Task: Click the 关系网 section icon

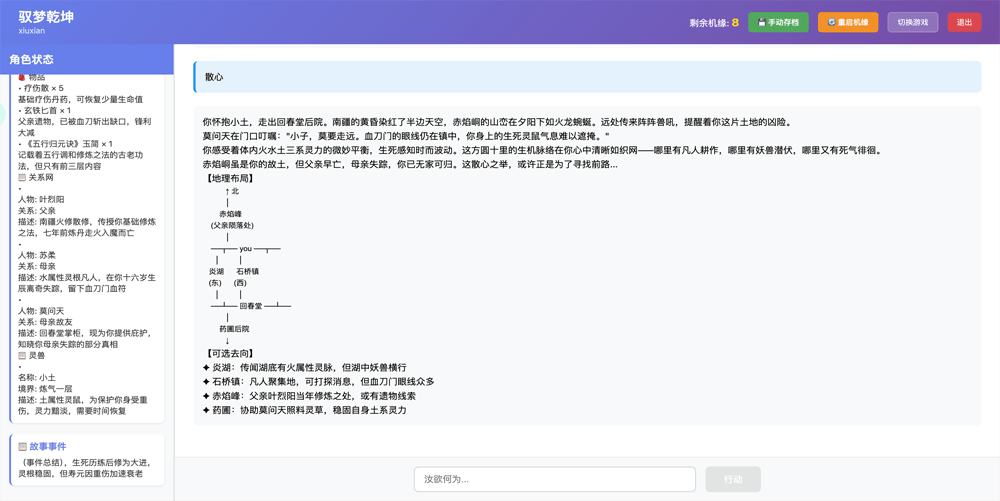Action: [22, 177]
